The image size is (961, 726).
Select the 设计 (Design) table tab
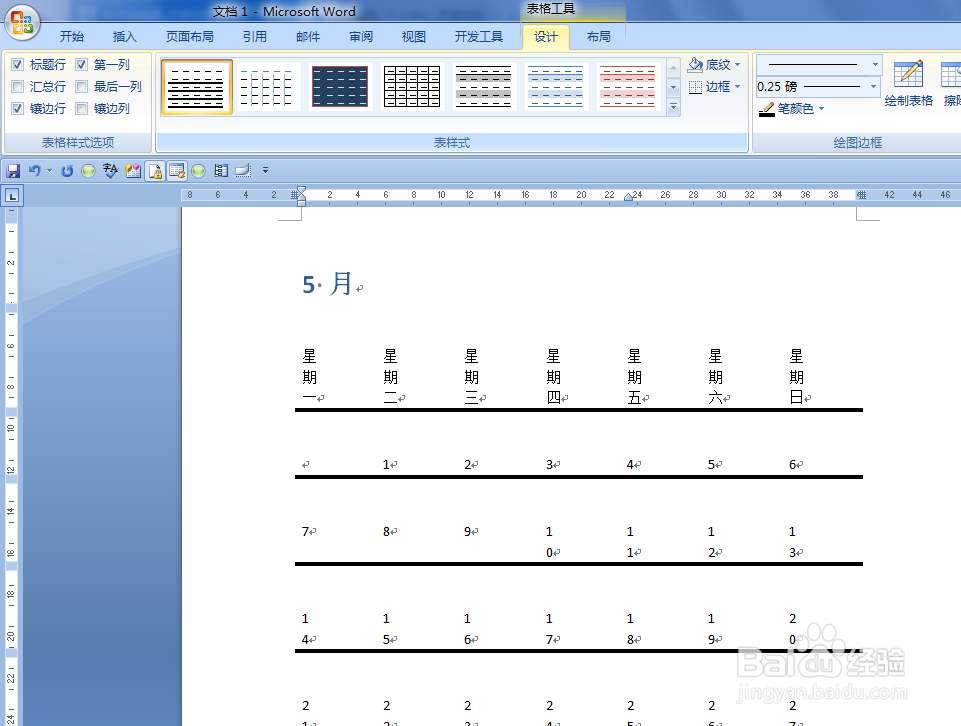pos(546,37)
